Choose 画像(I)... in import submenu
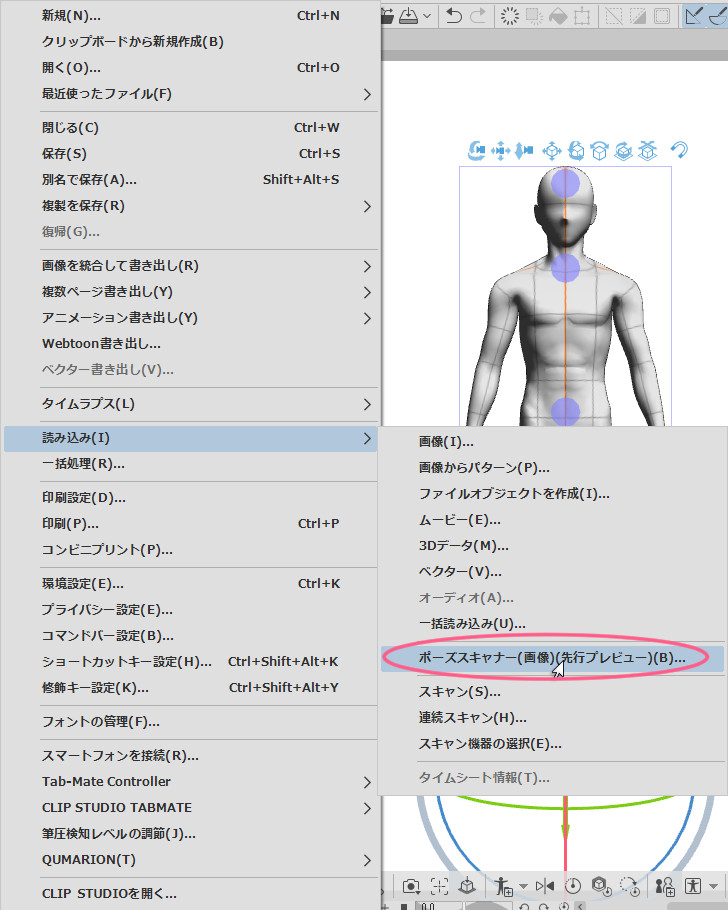The width and height of the screenshot is (728, 910). (552, 442)
